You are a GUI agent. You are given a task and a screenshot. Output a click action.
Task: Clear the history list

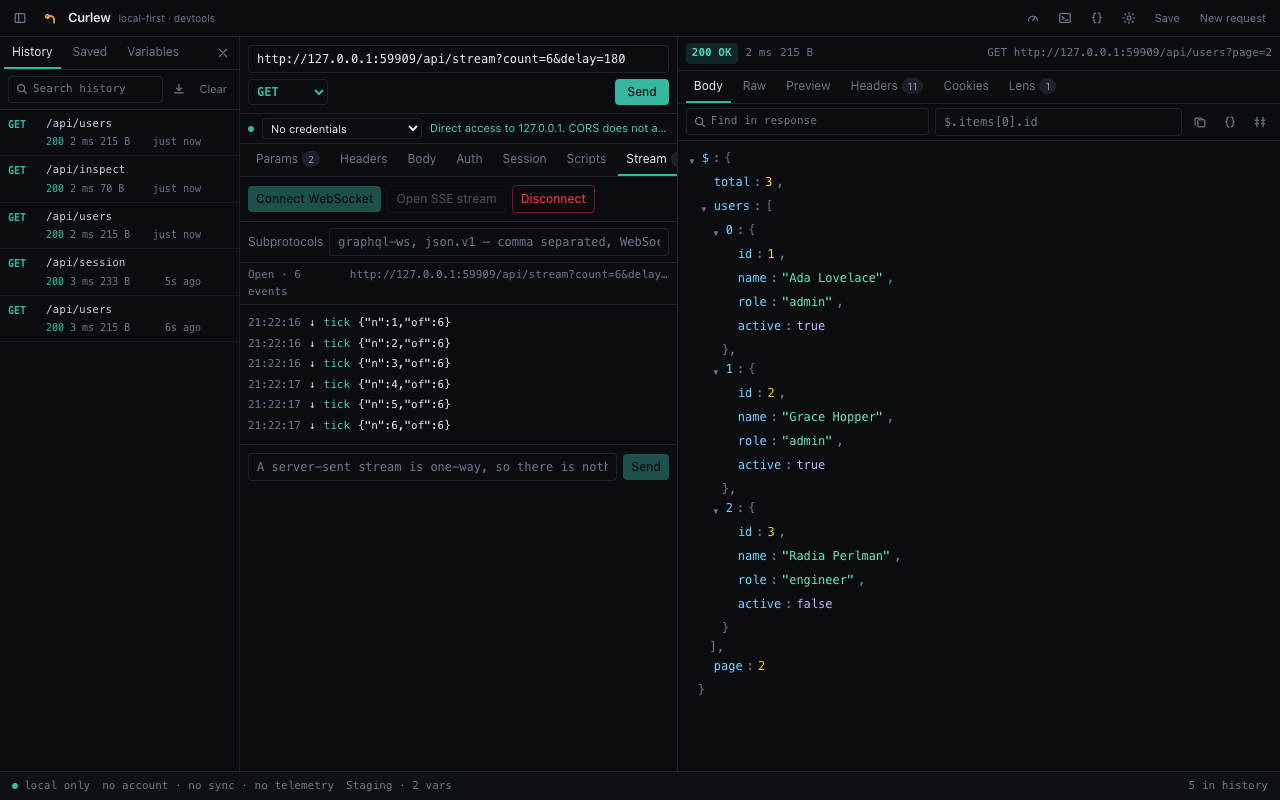[213, 89]
